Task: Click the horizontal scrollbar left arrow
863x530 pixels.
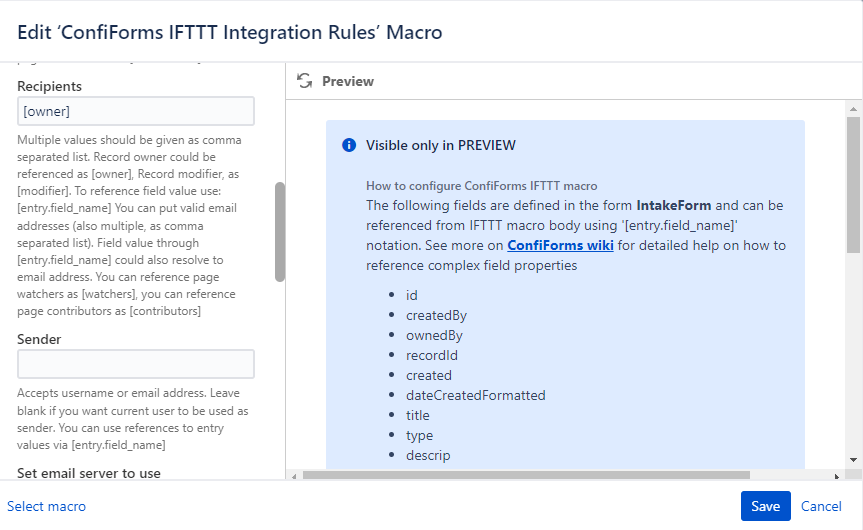Action: pos(294,476)
